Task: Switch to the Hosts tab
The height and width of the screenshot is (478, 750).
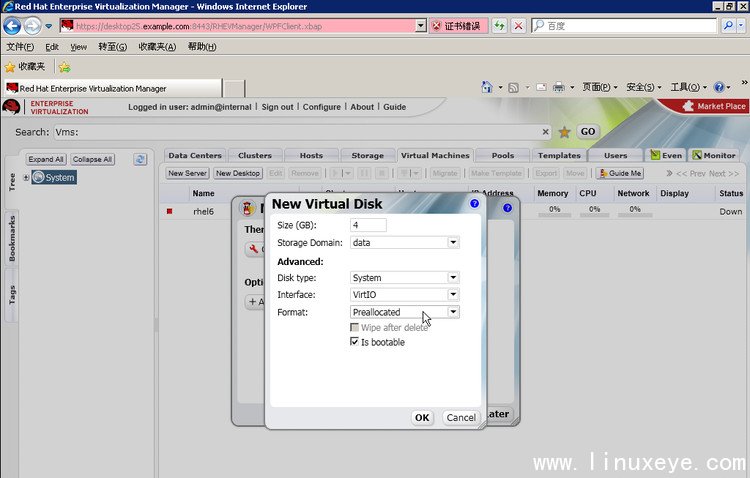Action: pyautogui.click(x=311, y=156)
